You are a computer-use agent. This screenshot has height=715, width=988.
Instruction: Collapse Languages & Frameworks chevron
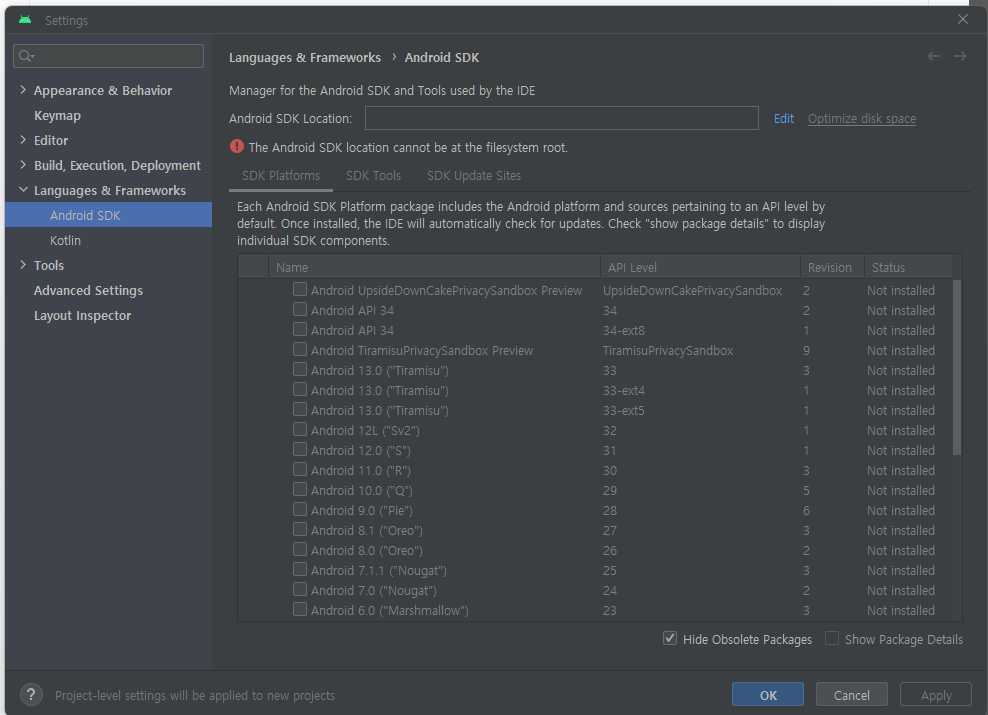[23, 190]
